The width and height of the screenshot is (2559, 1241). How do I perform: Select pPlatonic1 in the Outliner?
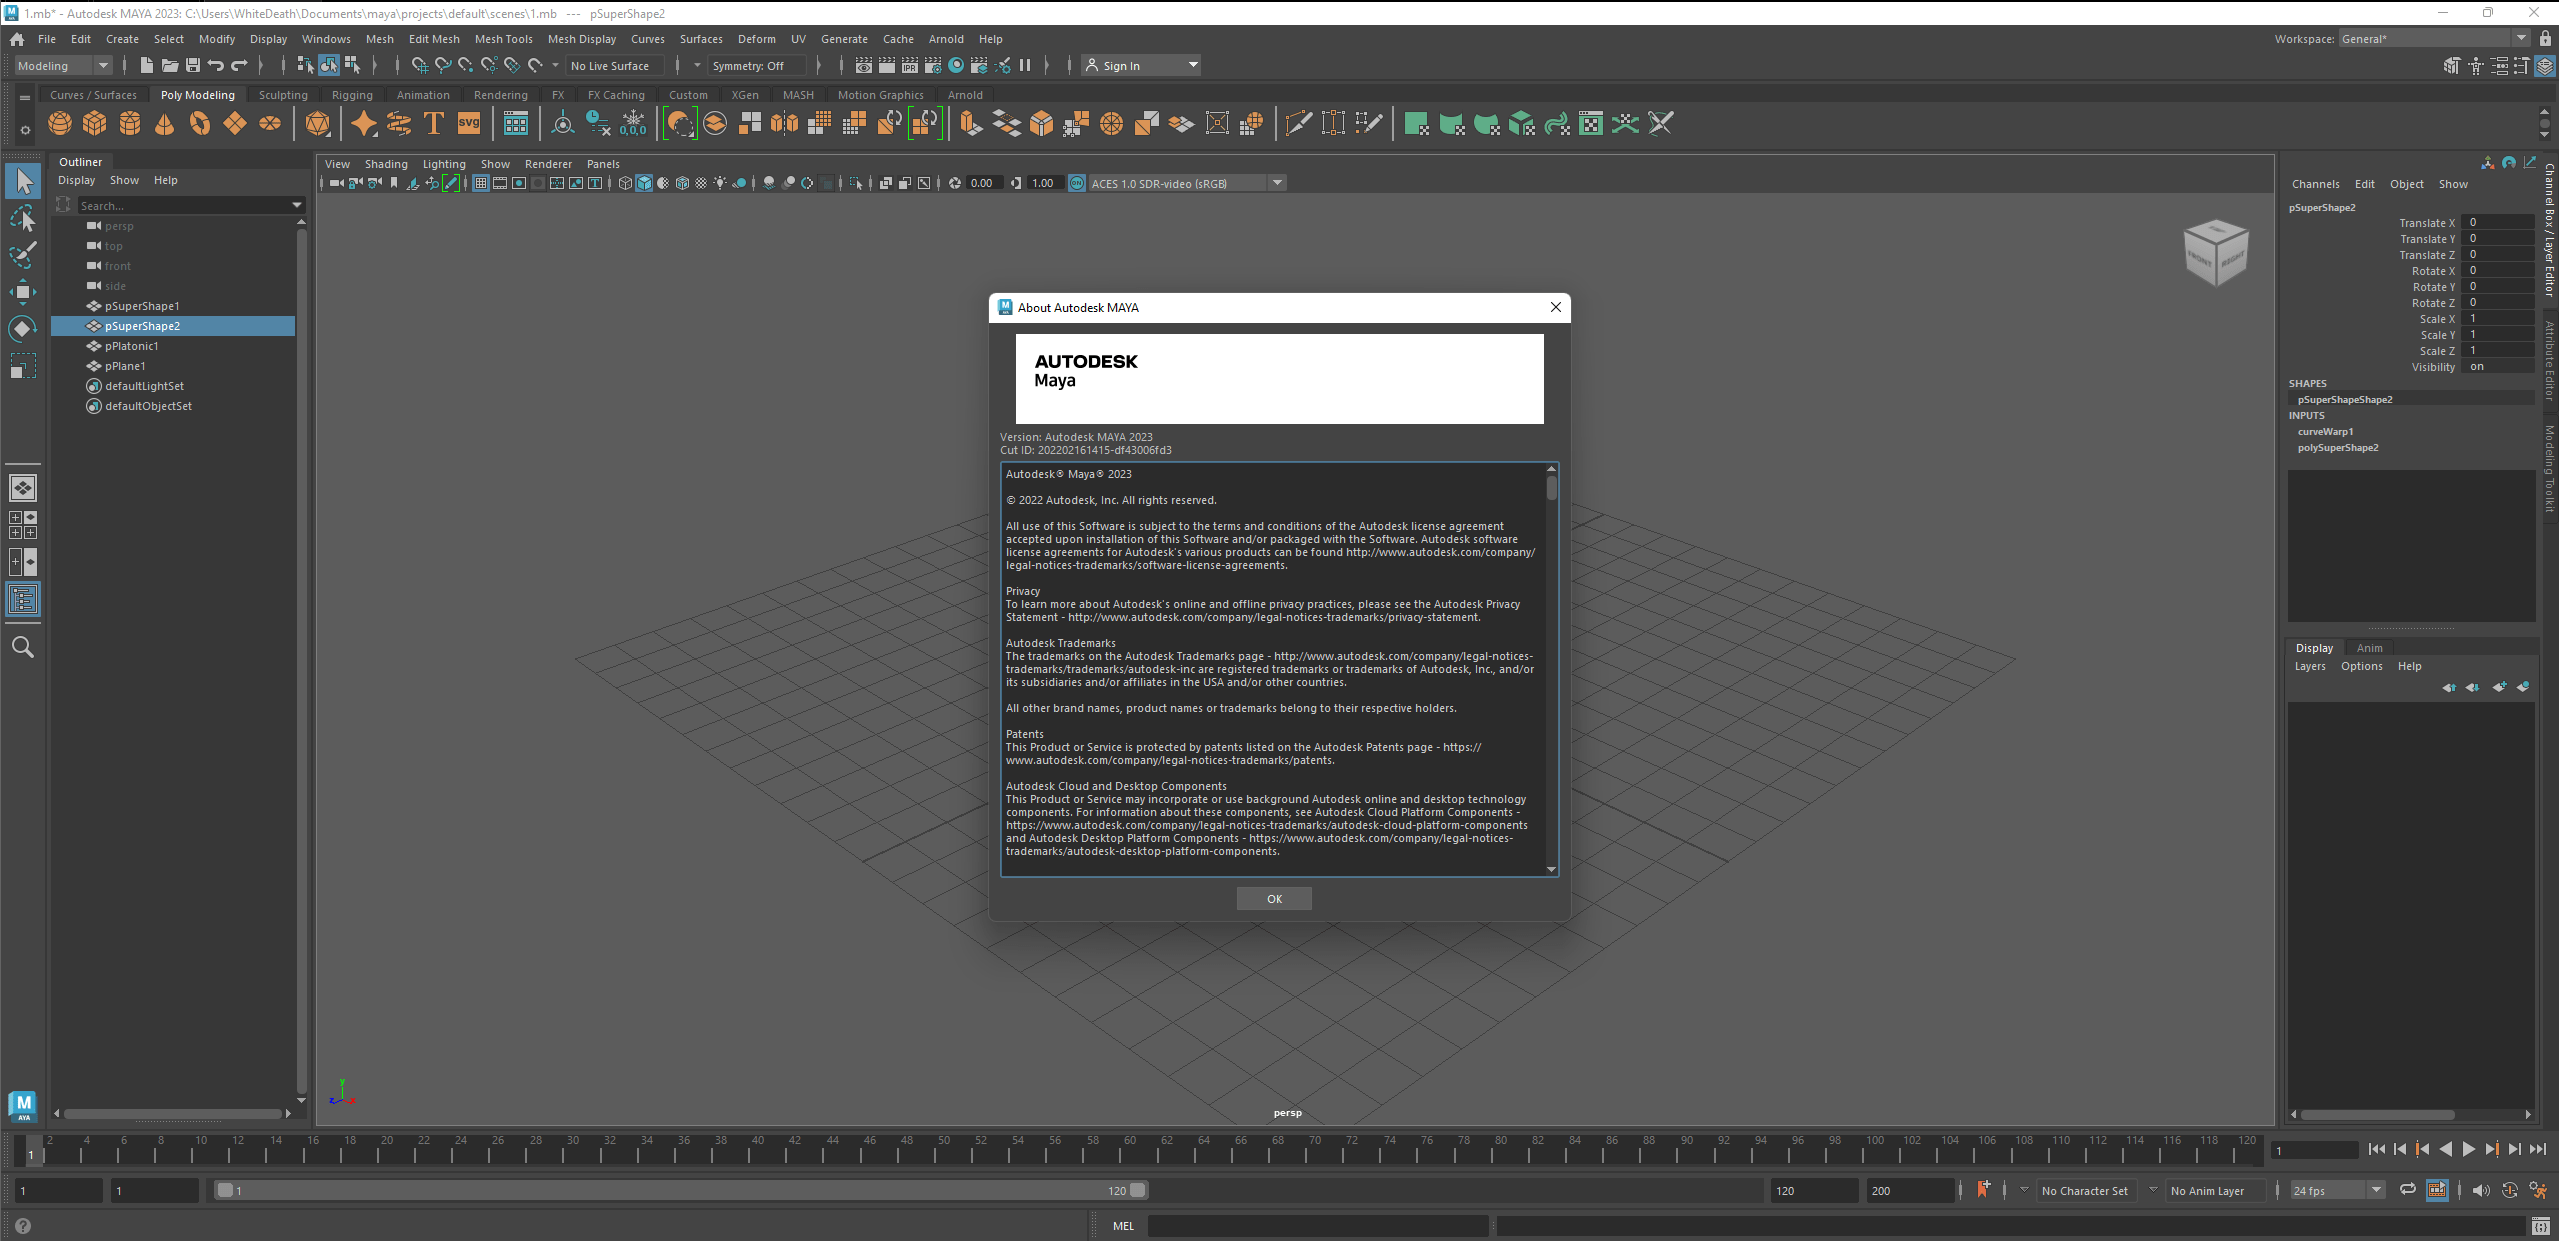[x=132, y=346]
